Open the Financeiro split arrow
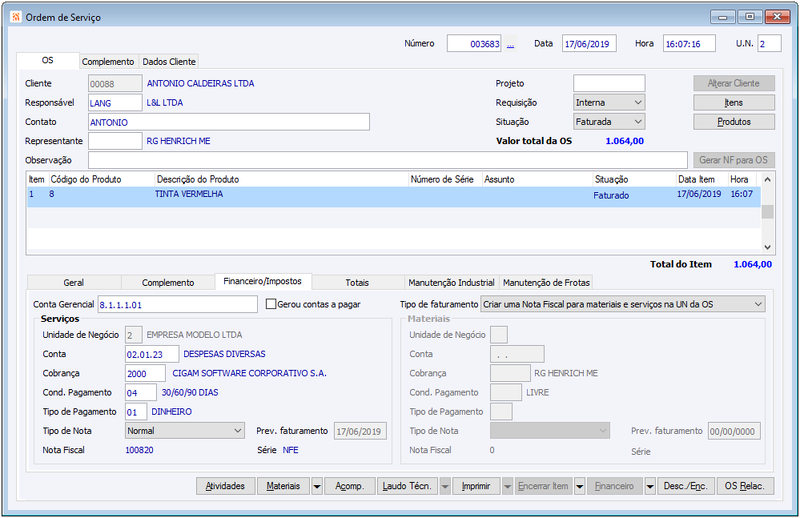Image resolution: width=800 pixels, height=518 pixels. click(650, 486)
